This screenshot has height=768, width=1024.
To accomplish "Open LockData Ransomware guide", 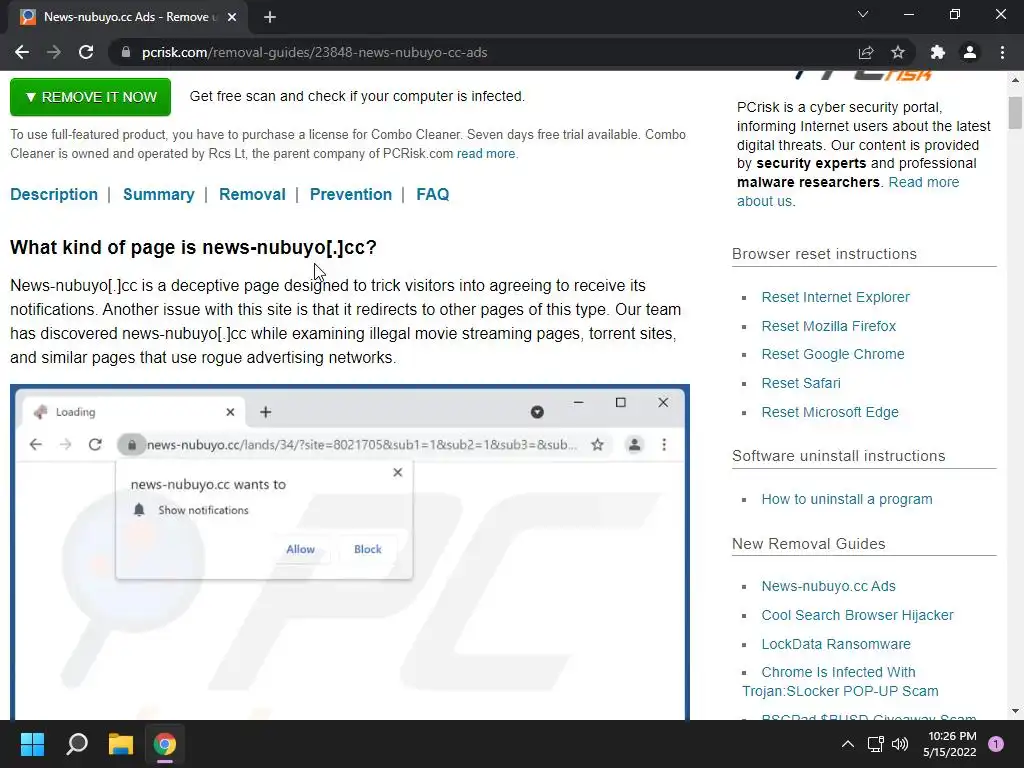I will click(836, 644).
